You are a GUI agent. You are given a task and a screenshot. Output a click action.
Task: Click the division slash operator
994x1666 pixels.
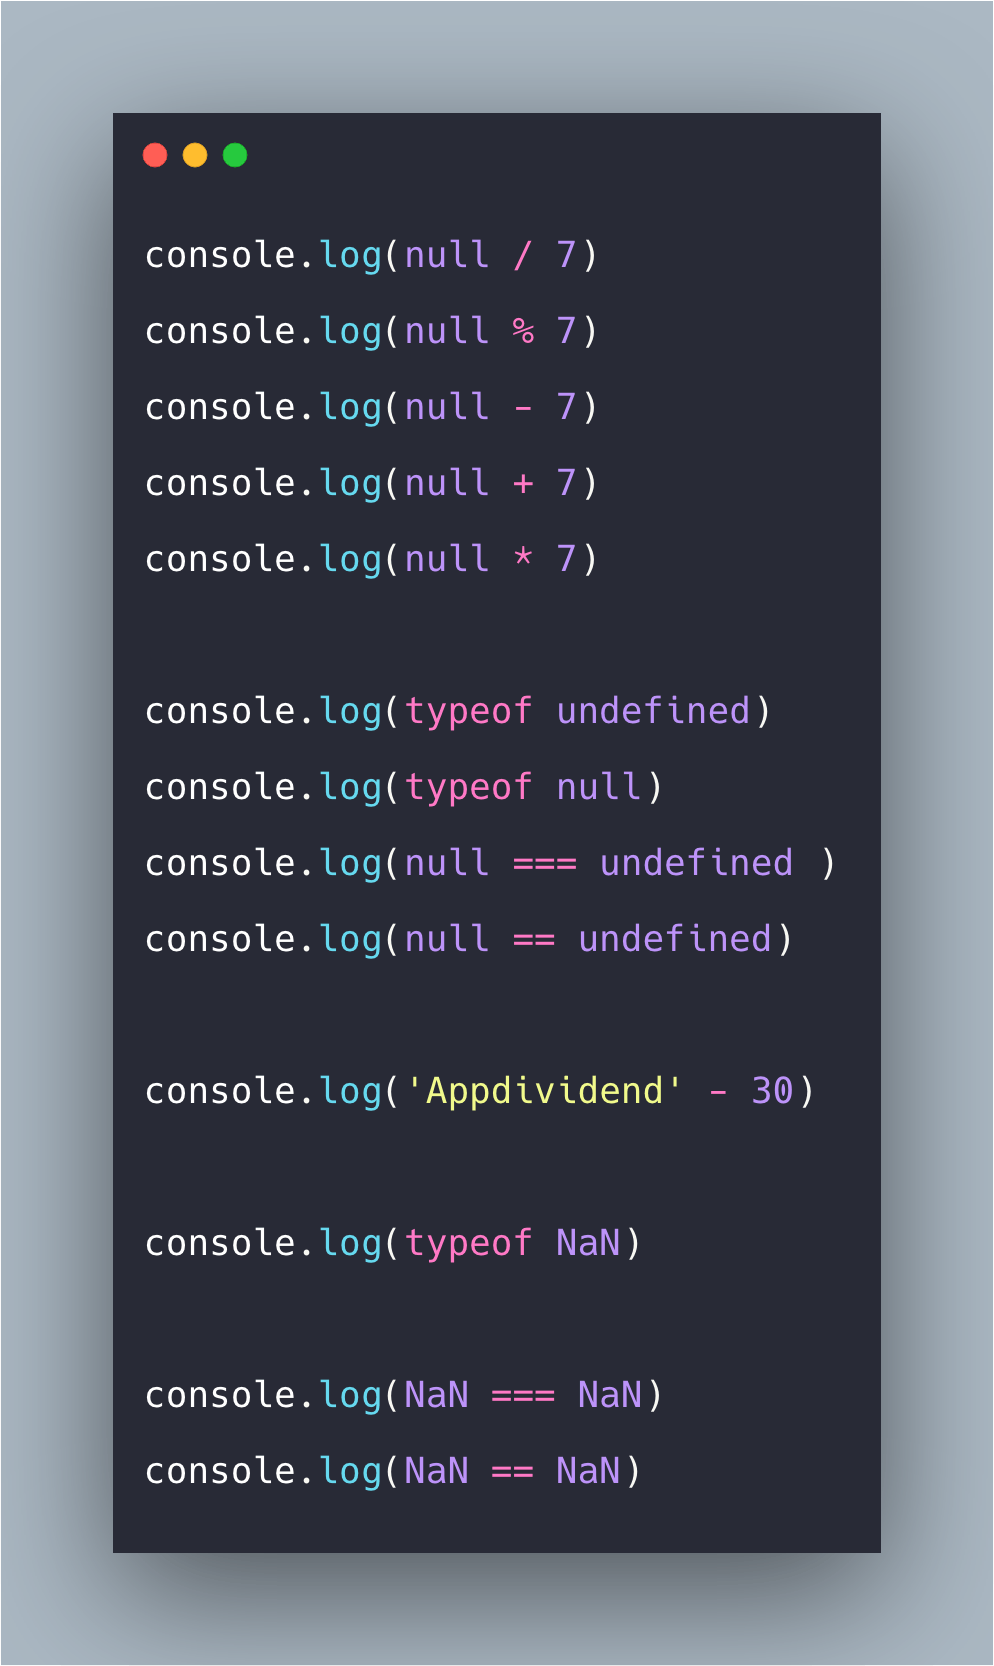(523, 256)
